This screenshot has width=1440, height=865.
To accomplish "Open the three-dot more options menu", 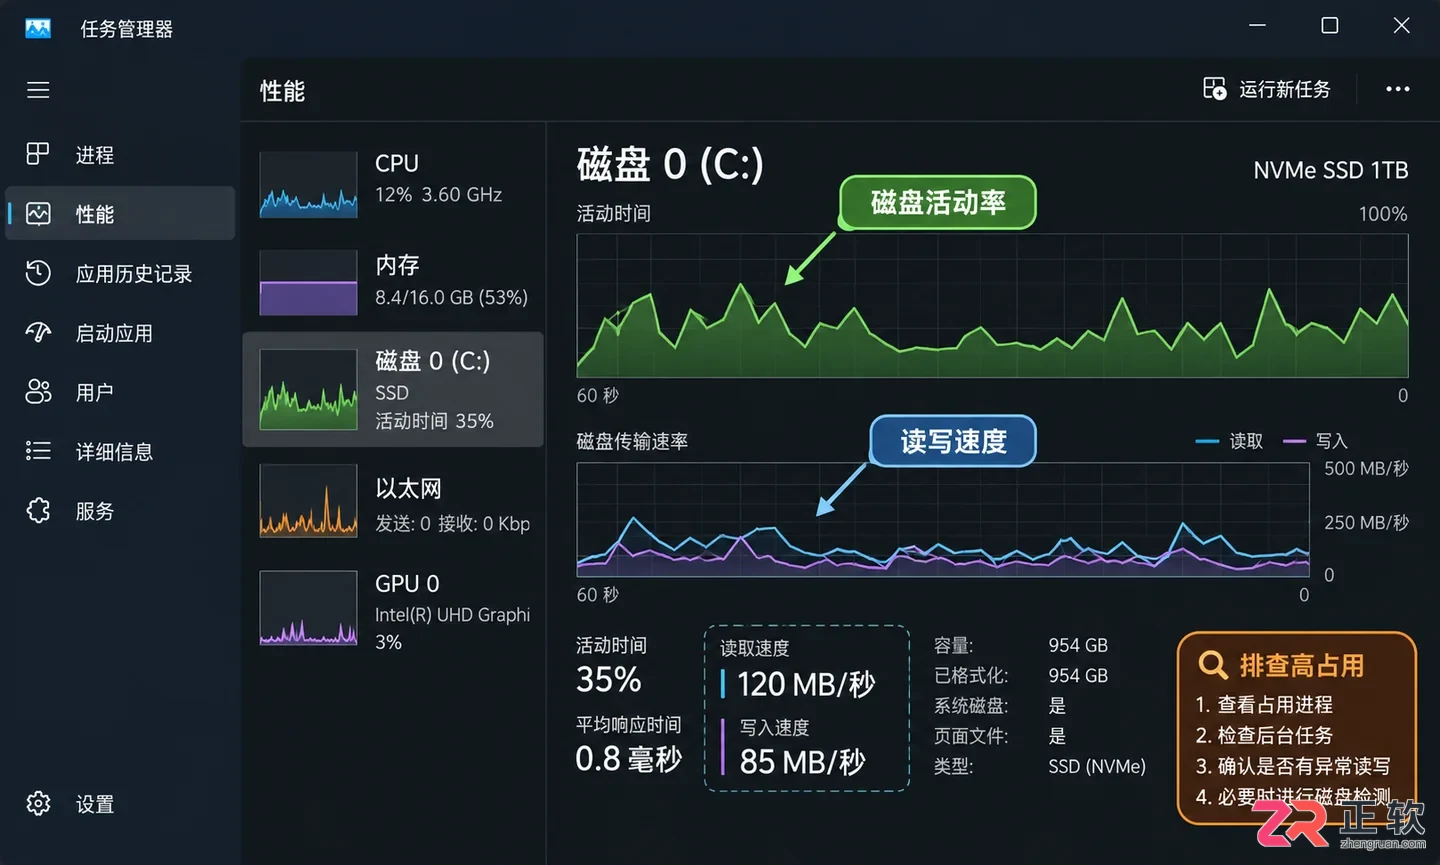I will [x=1397, y=89].
